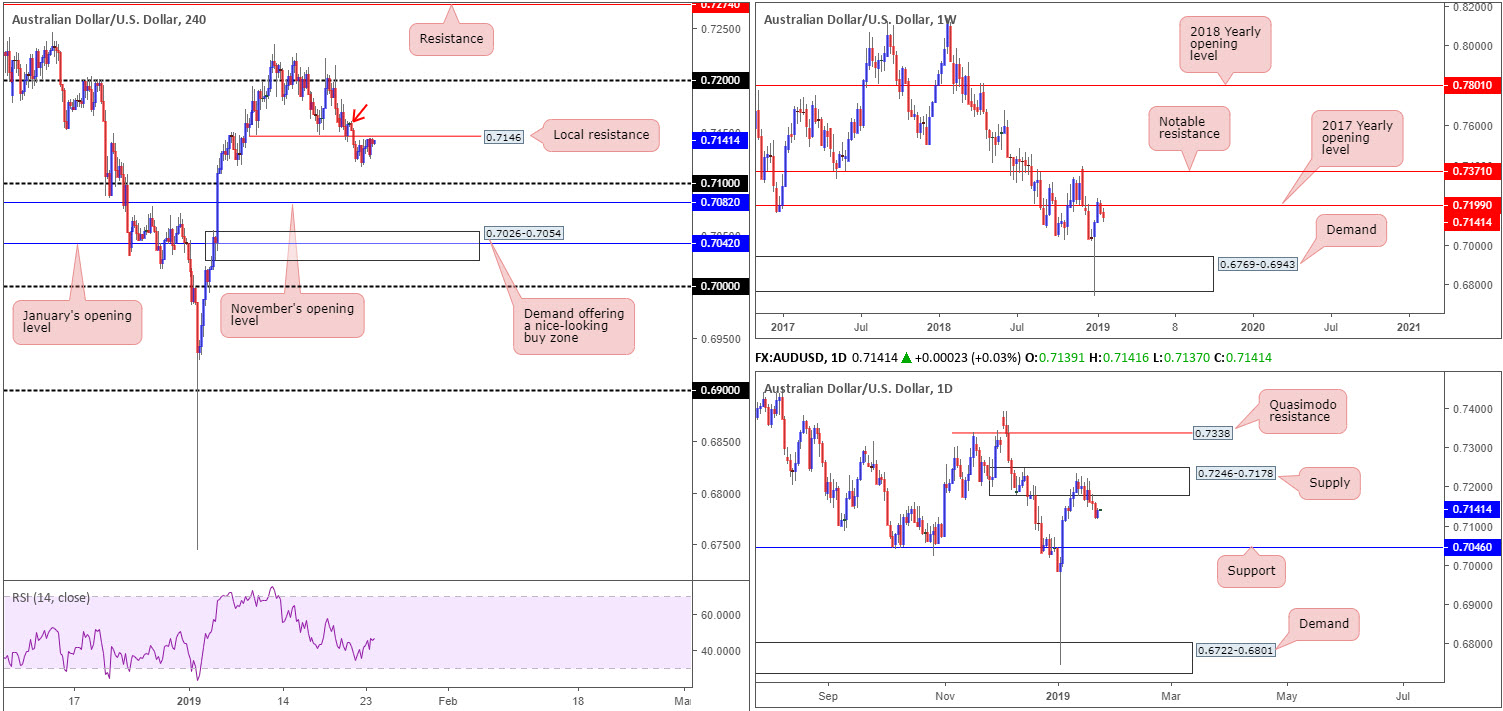This screenshot has width=1503, height=711.
Task: Click the 'January's opening level' callout
Action: [x=77, y=324]
